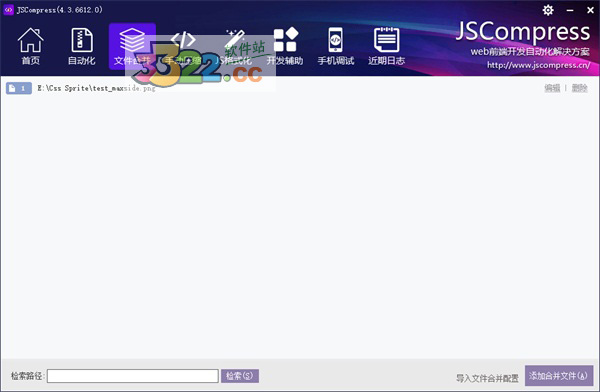Click 导入文件合并配置 import link
This screenshot has height=392, width=600.
tap(487, 378)
